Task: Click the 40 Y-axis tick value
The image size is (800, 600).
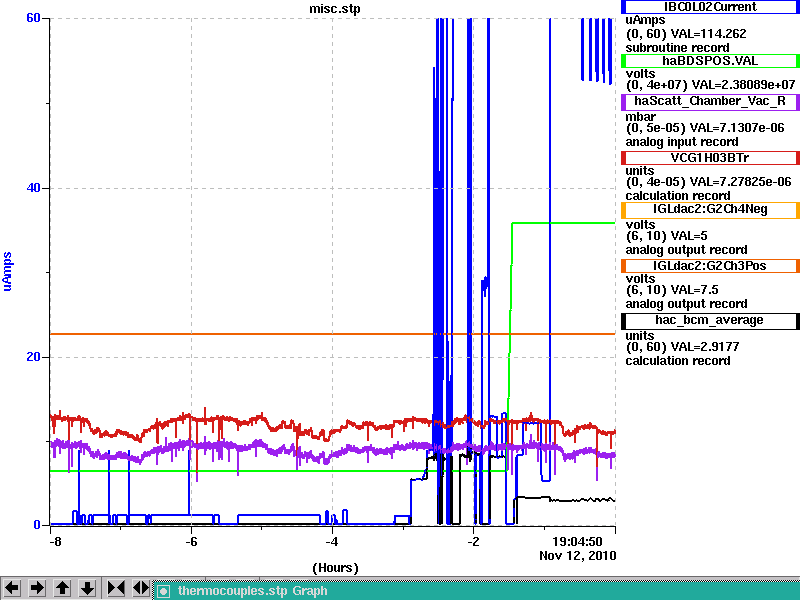Action: [x=33, y=188]
